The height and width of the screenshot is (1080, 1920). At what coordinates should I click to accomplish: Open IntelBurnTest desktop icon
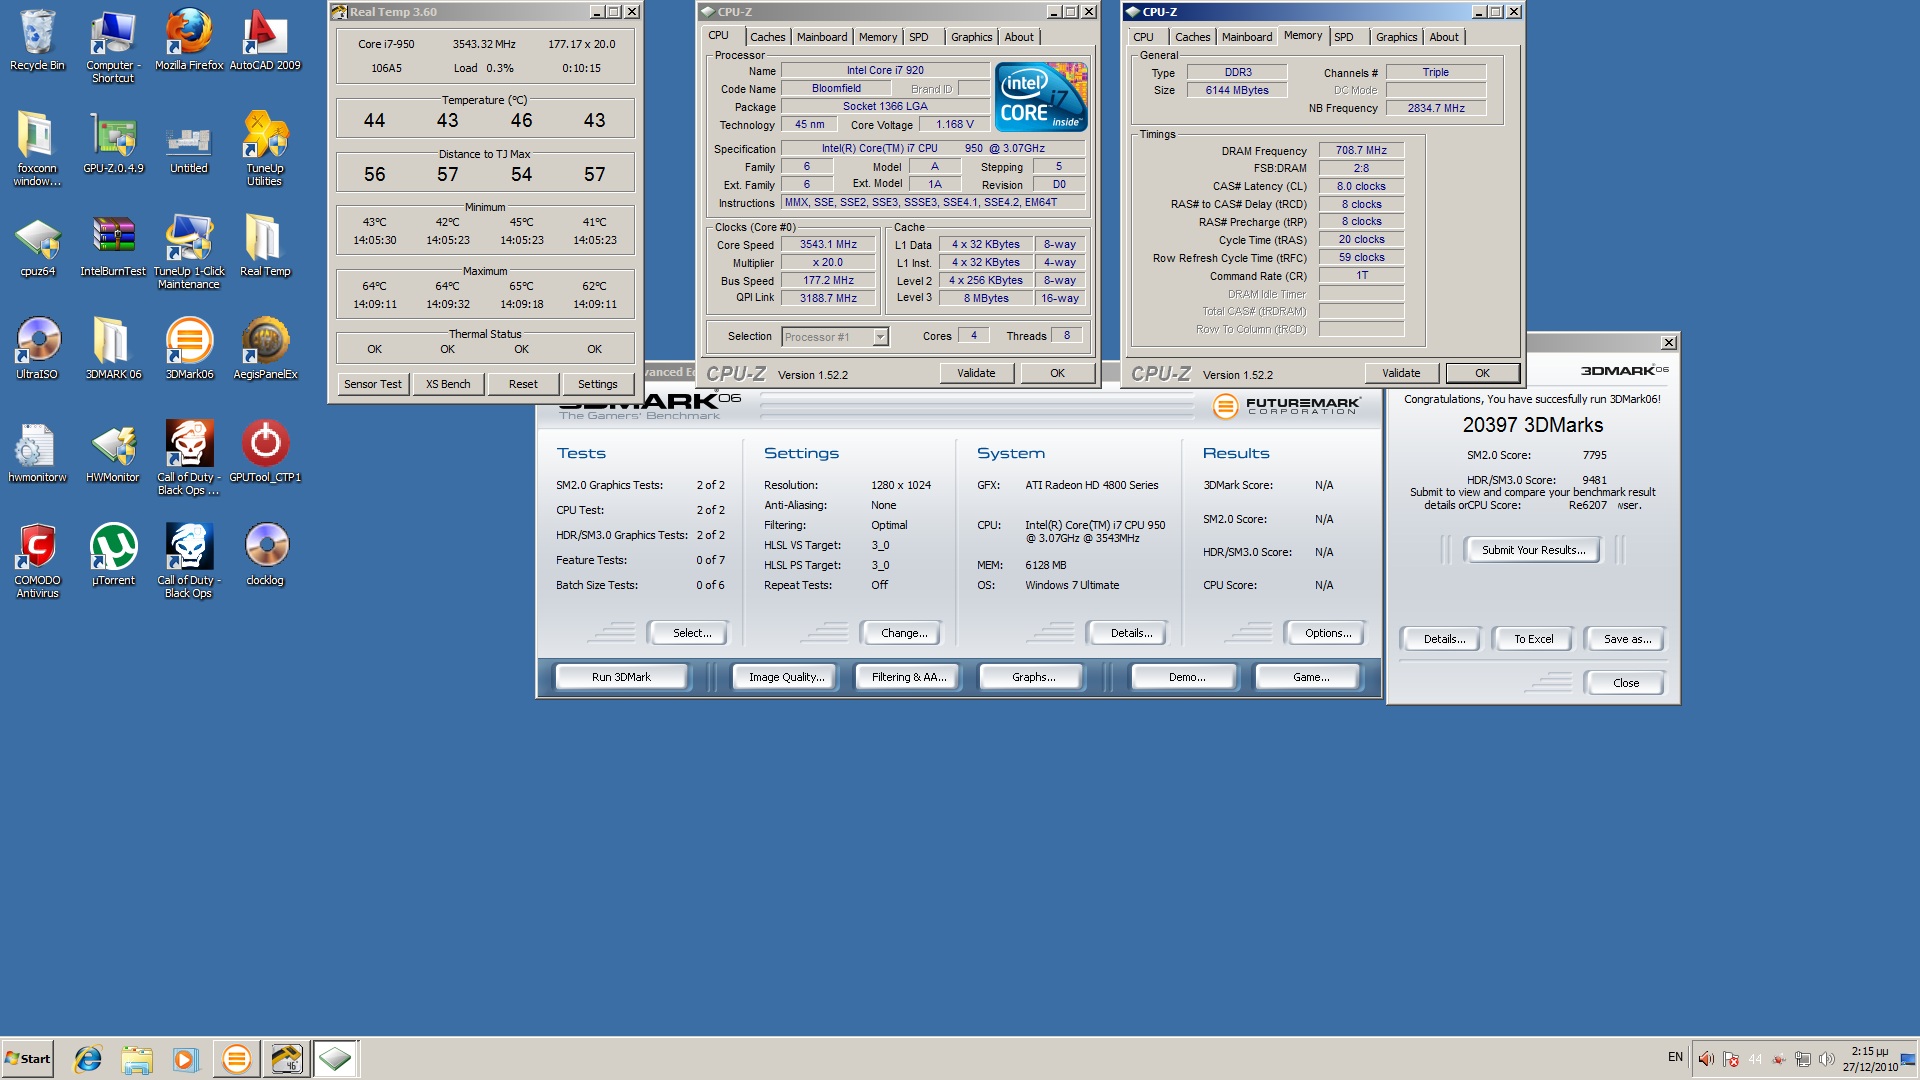113,246
